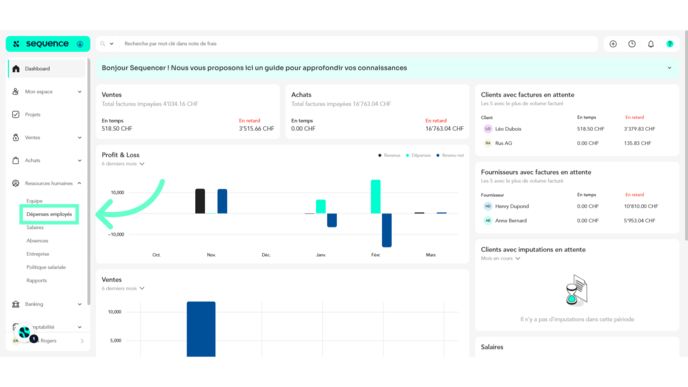
Task: Click Henry Dupond avatar badge
Action: [488, 206]
